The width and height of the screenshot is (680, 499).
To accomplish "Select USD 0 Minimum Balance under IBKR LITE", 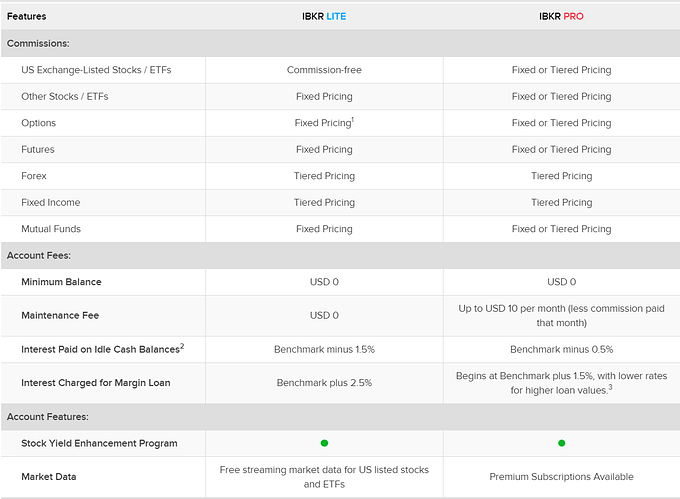I will 324,282.
